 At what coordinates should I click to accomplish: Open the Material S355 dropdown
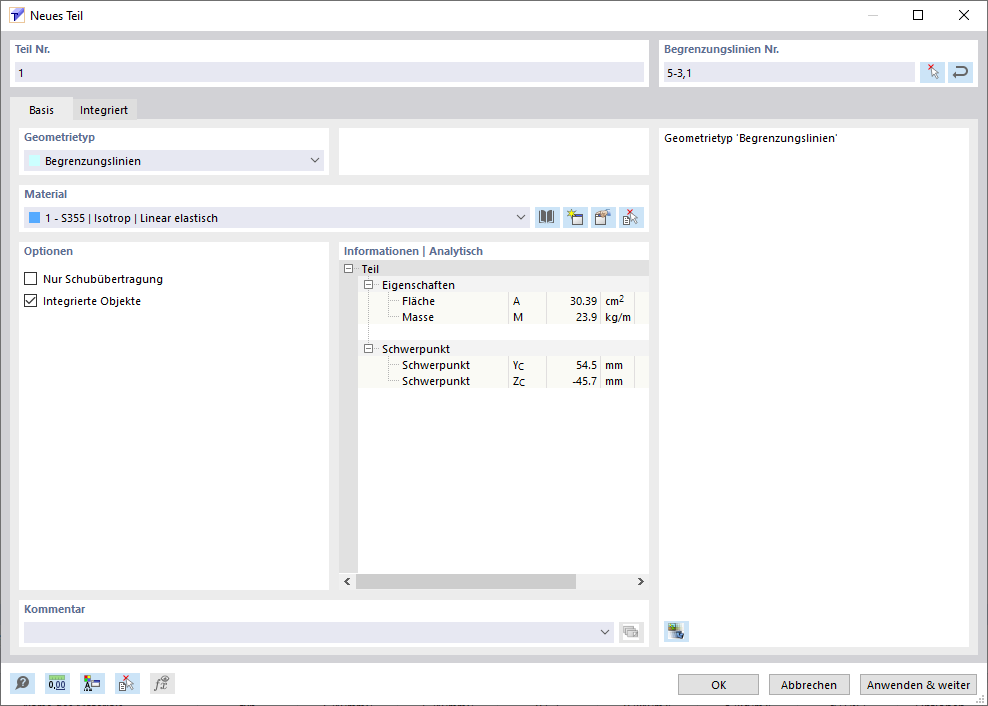point(277,217)
